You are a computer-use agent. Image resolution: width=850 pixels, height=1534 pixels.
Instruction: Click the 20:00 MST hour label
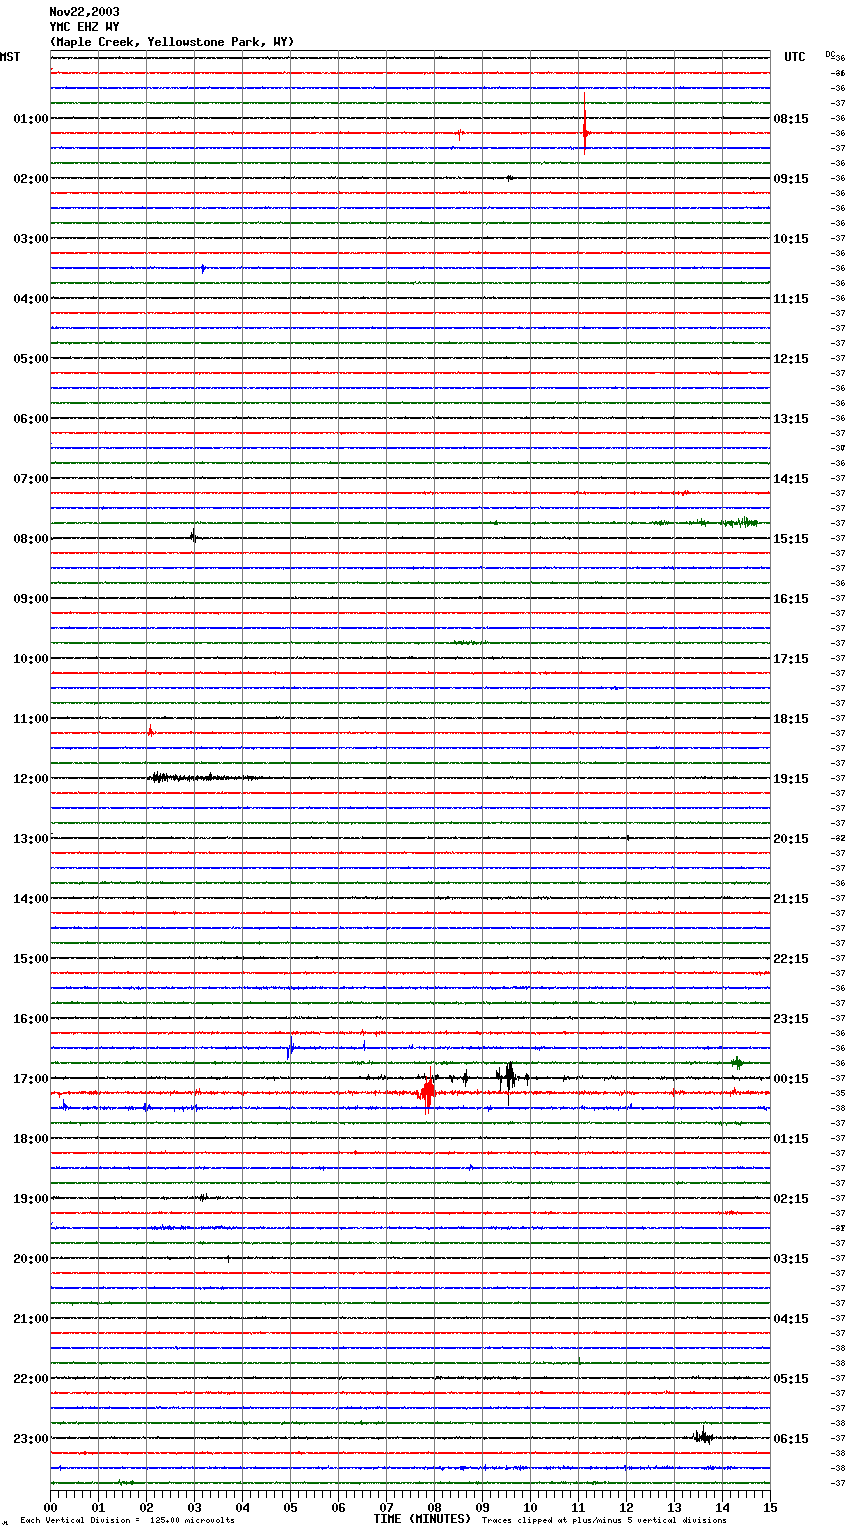(x=31, y=1259)
